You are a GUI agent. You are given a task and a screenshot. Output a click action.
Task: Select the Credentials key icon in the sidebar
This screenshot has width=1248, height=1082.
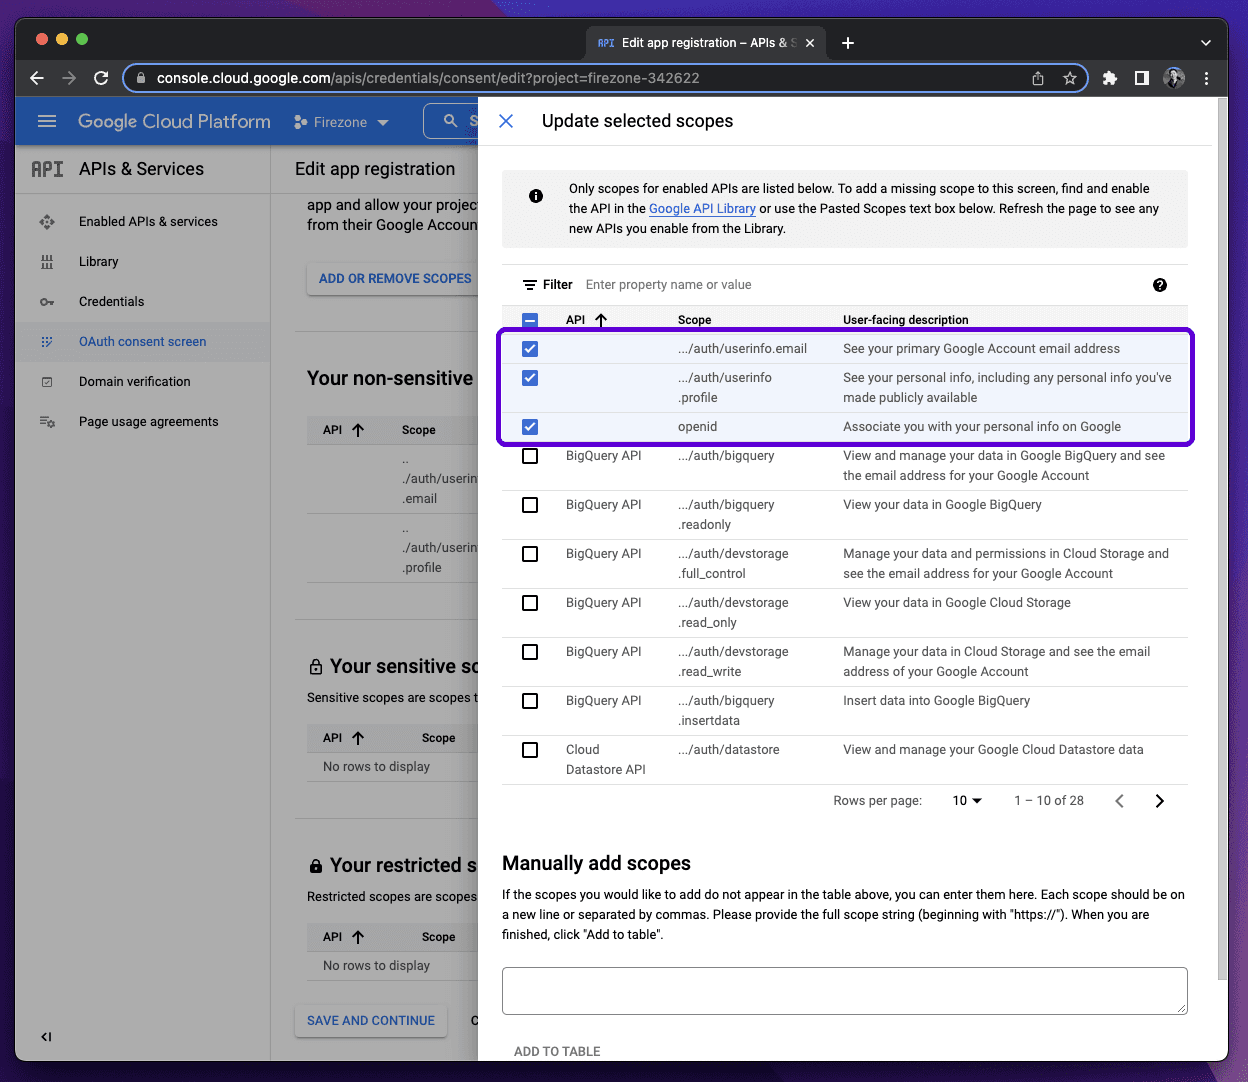[x=47, y=301]
